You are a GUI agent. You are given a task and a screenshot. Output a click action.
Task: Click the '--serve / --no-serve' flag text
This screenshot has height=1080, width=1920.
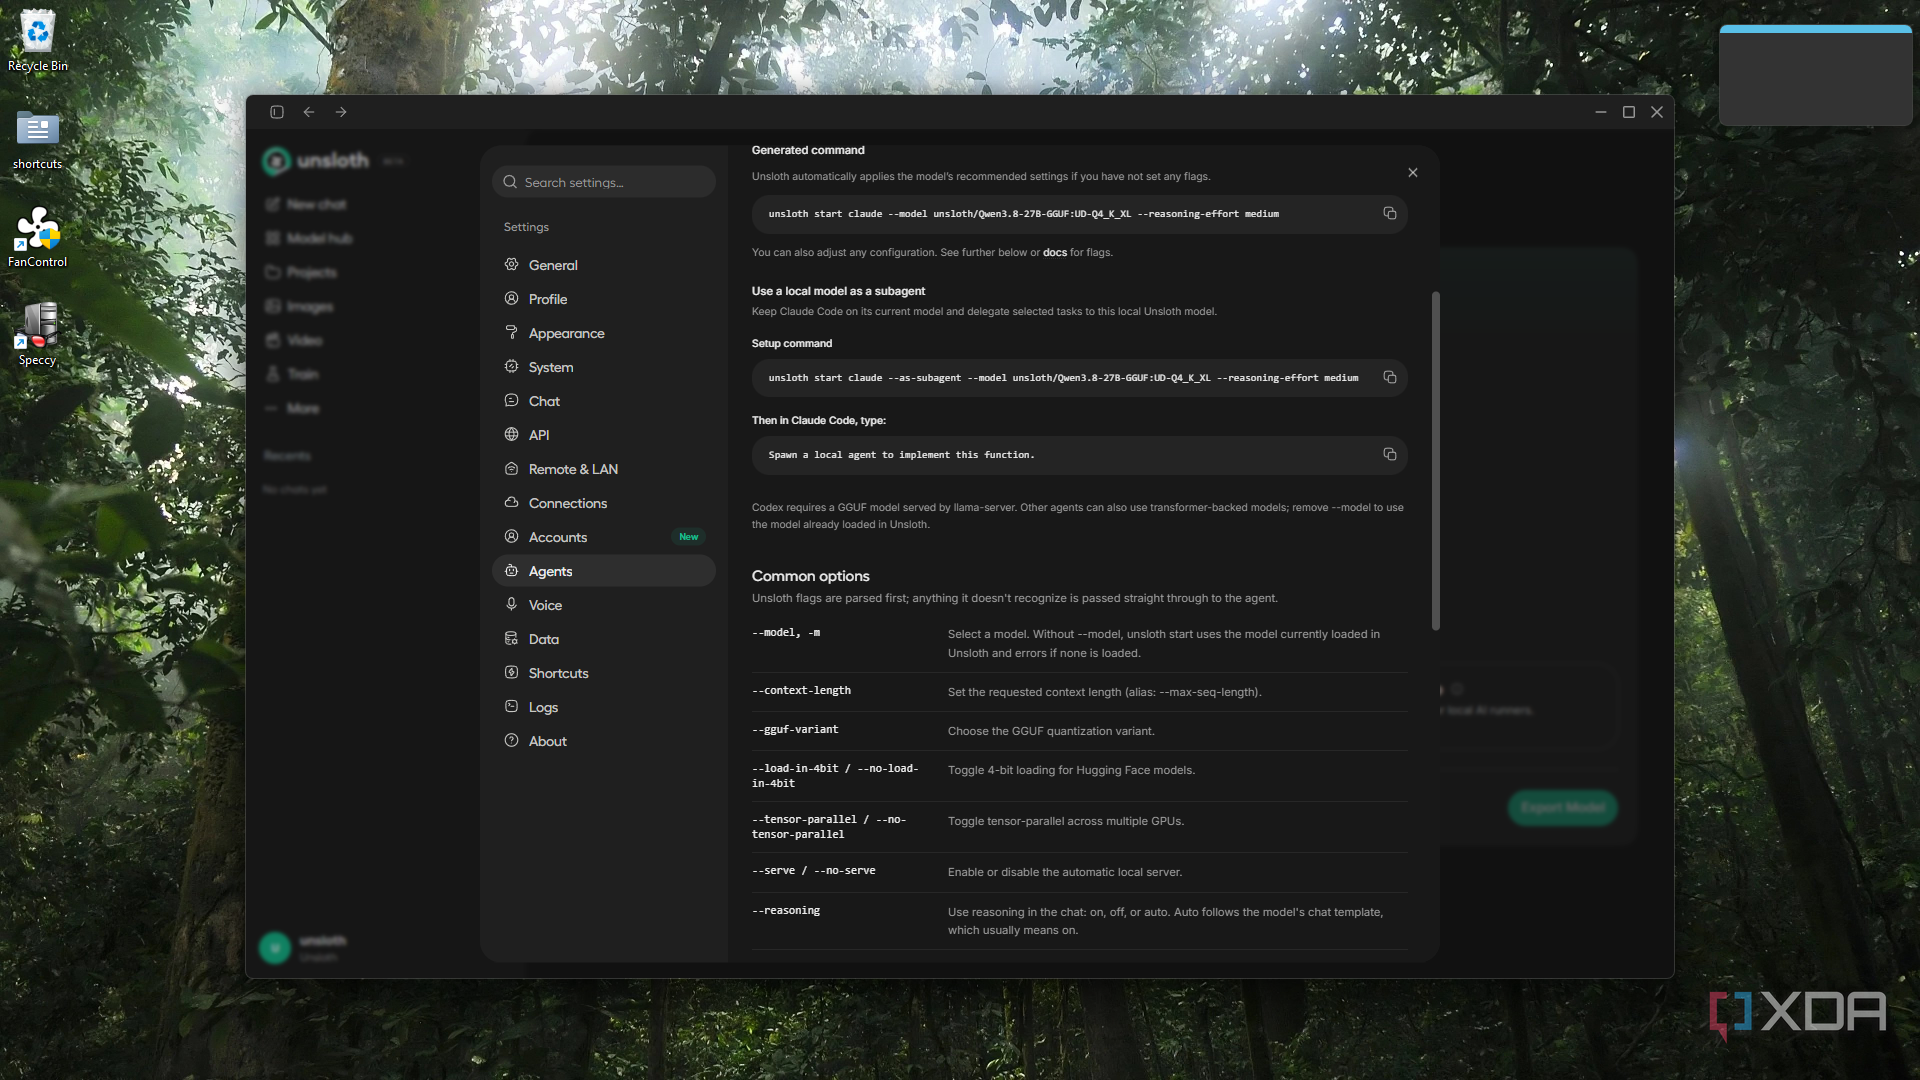click(x=814, y=870)
